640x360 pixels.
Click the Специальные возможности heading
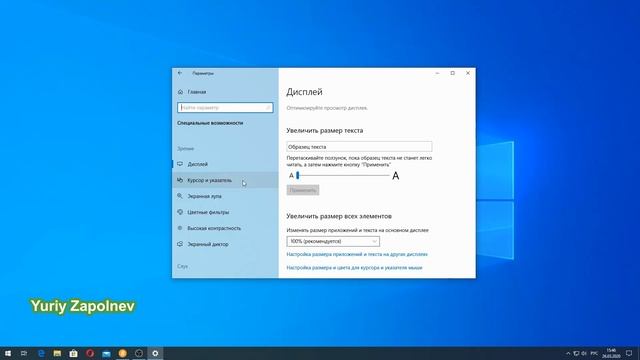pos(210,123)
